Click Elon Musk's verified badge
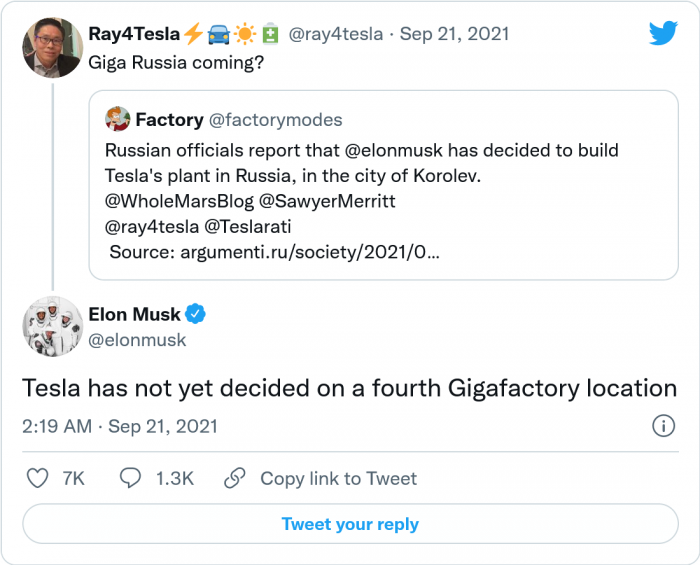 pyautogui.click(x=196, y=314)
